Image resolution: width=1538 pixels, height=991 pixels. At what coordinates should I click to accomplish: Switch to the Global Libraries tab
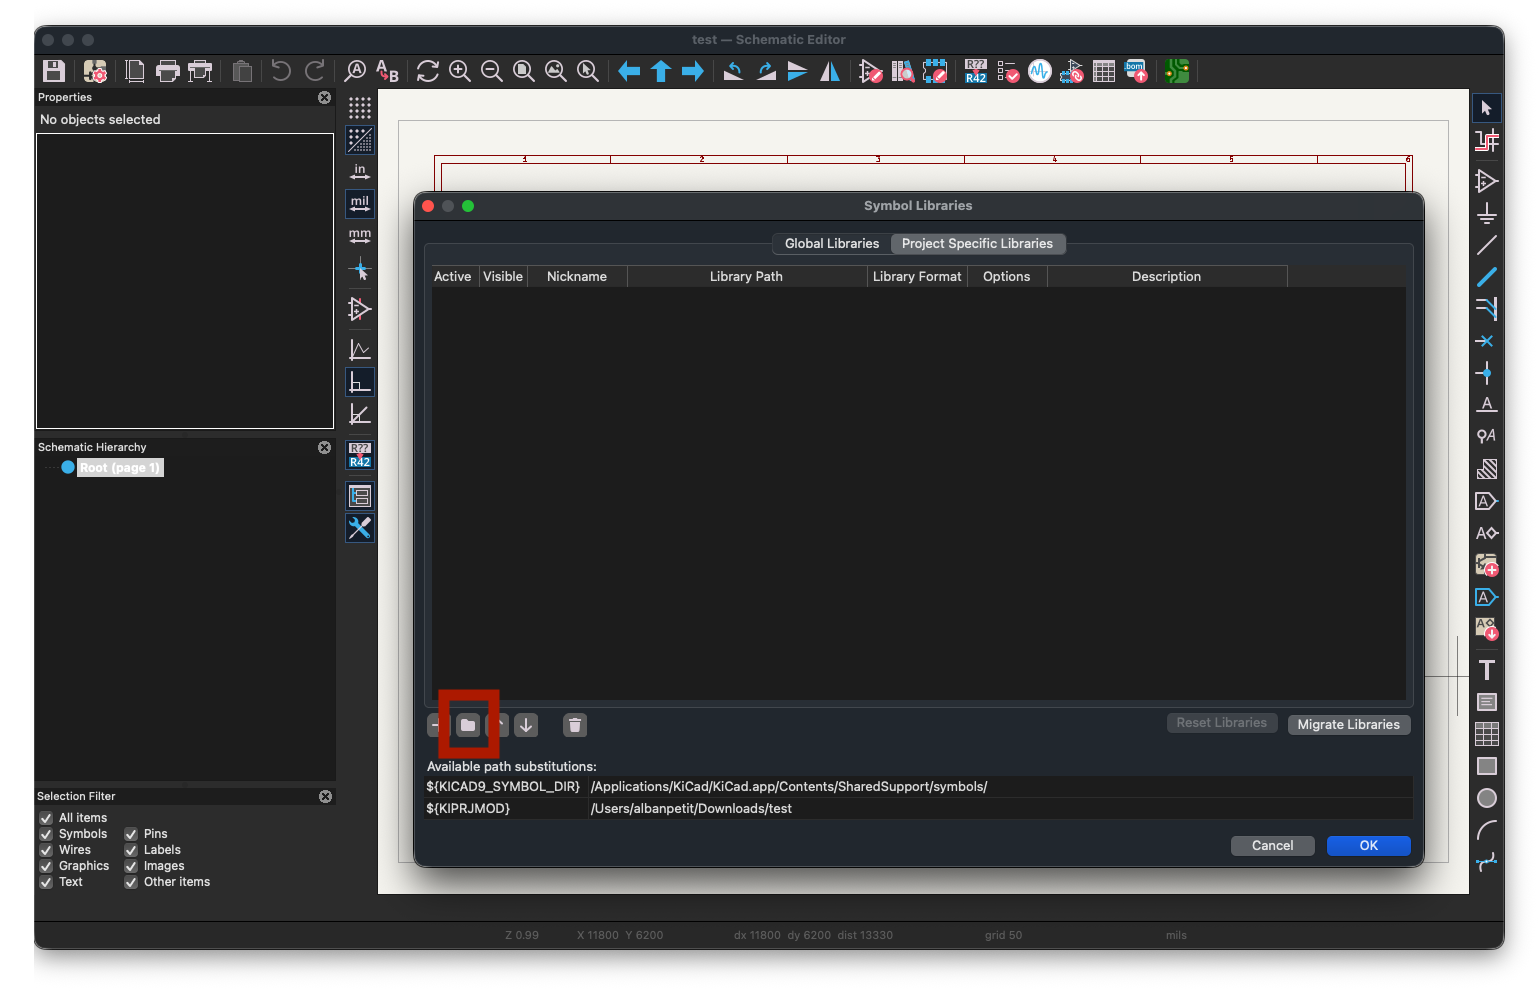pos(831,244)
